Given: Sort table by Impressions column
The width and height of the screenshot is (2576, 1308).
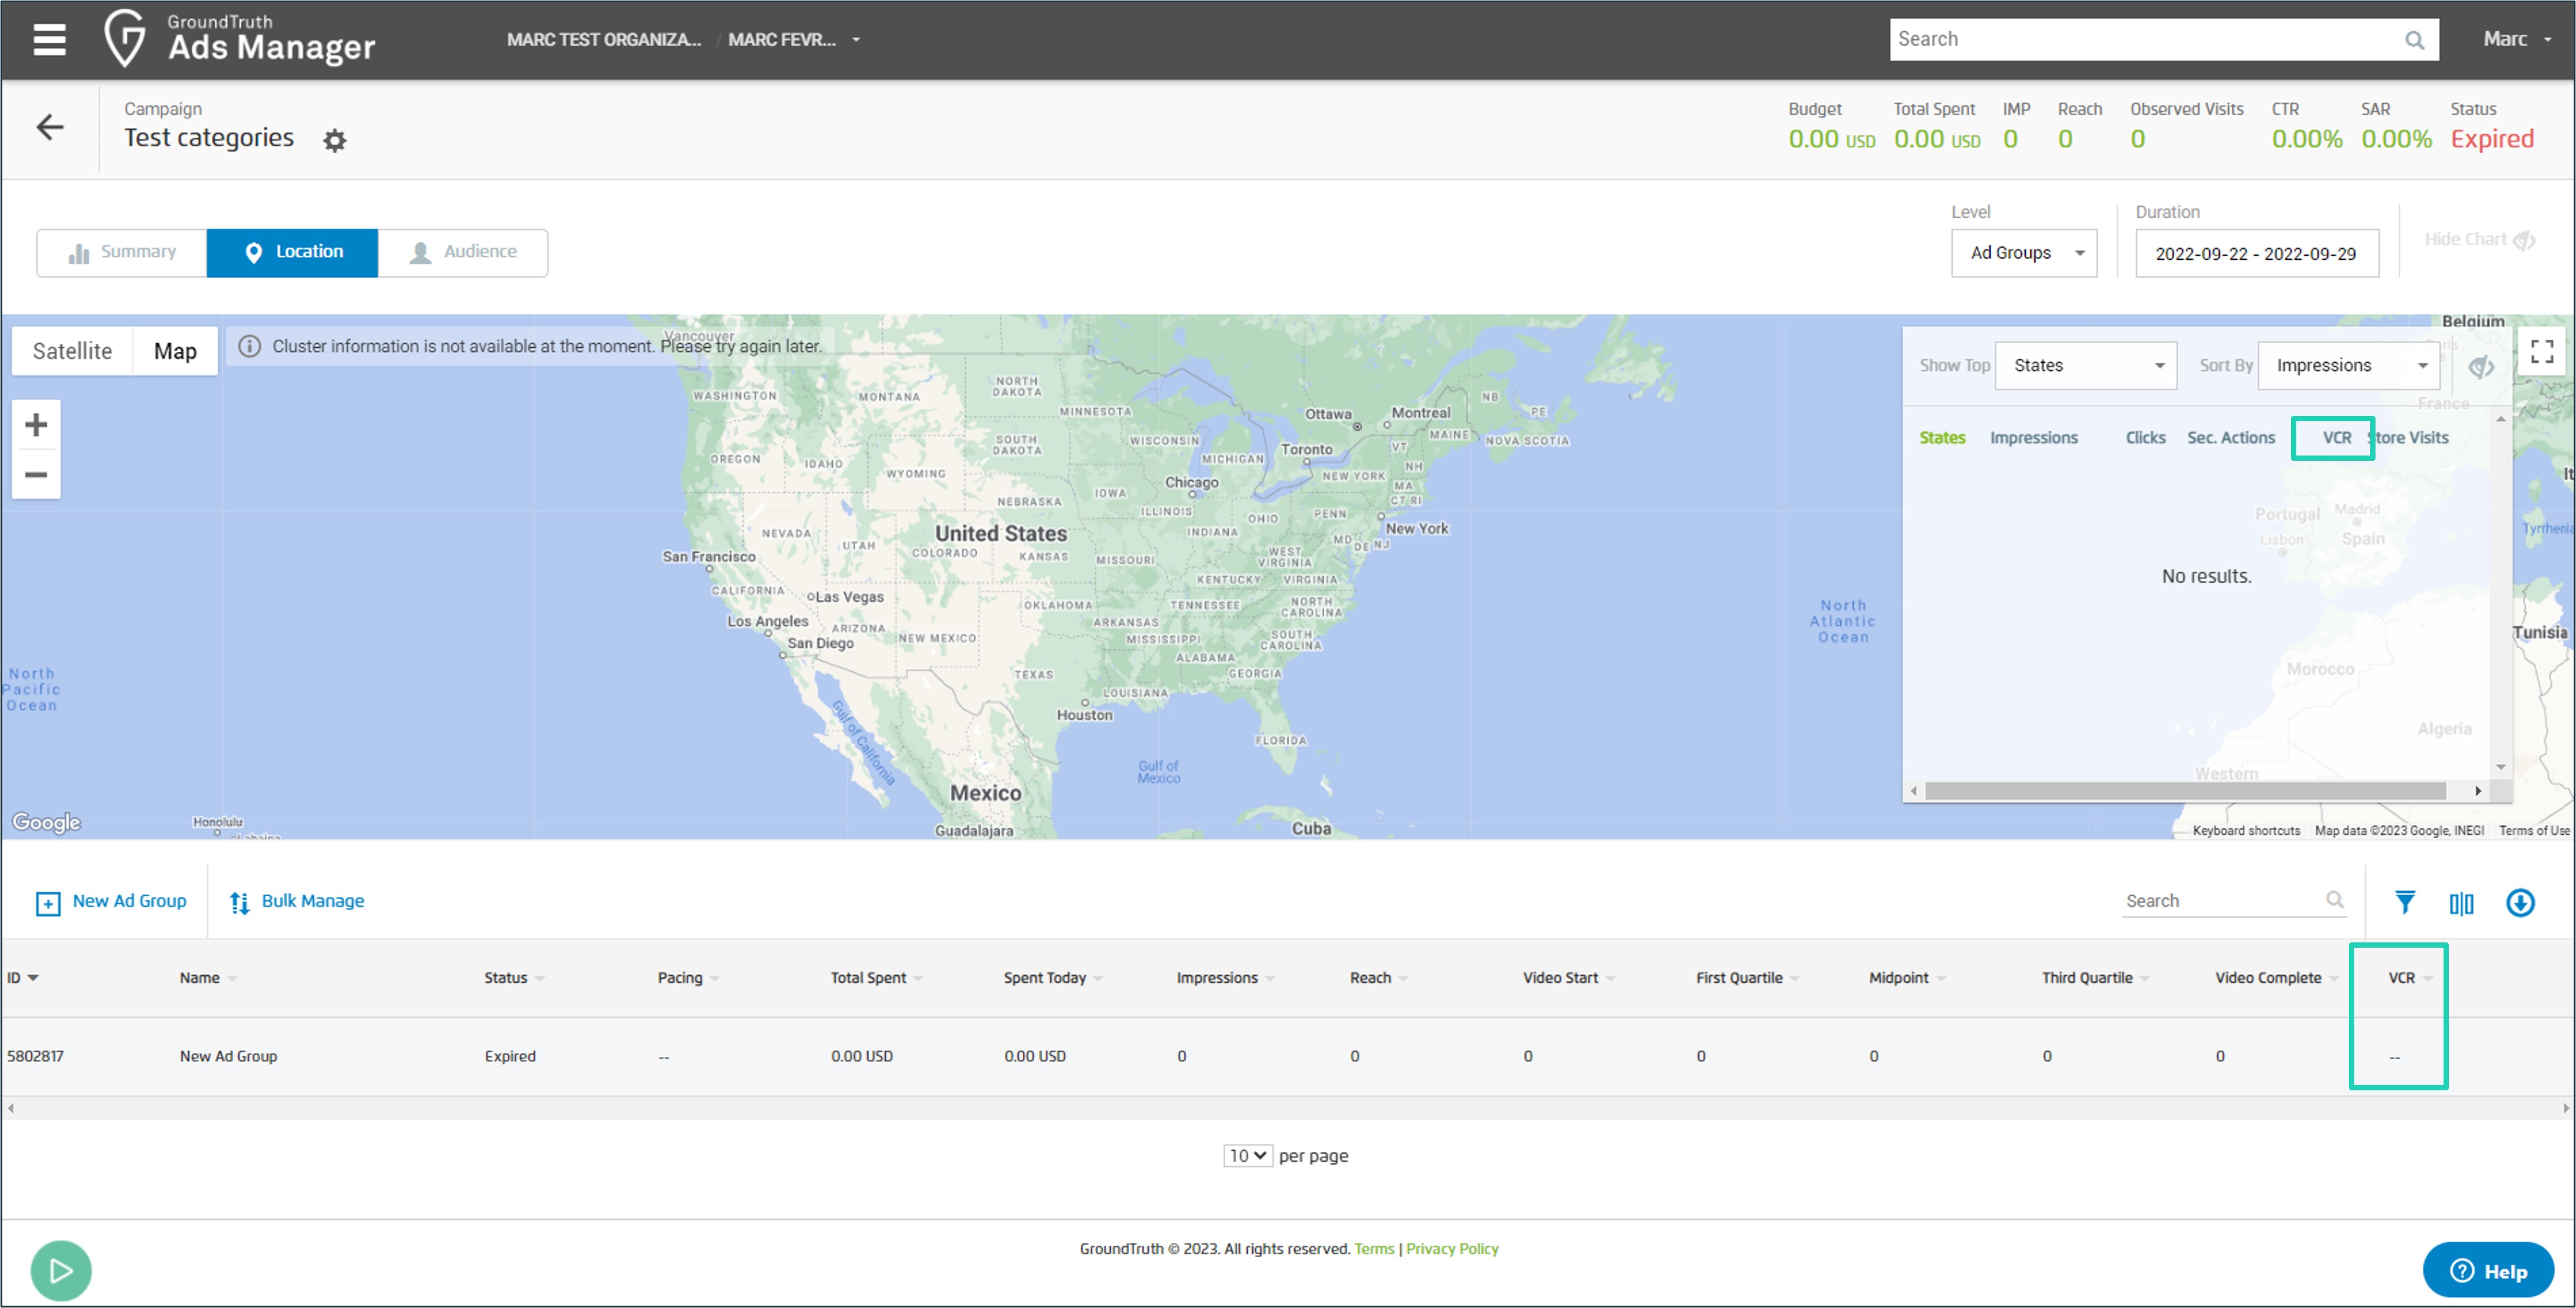Looking at the screenshot, I should pos(1225,977).
